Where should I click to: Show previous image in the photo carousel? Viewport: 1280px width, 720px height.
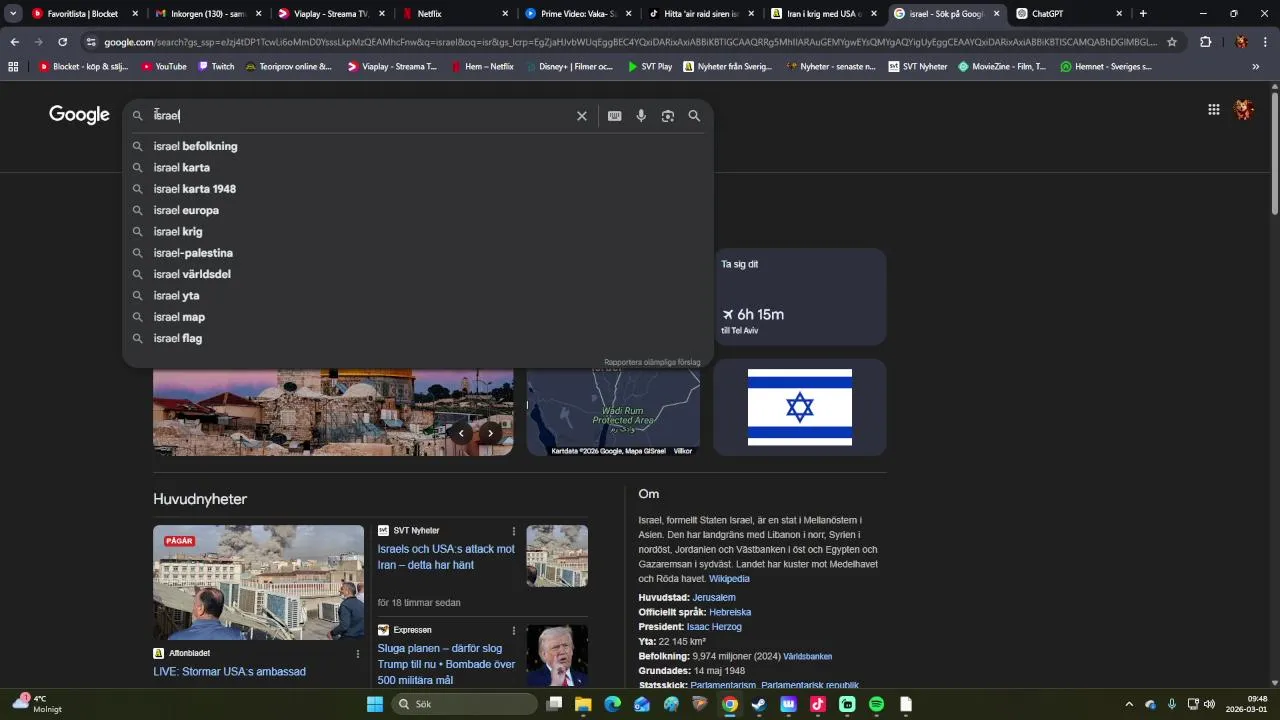[460, 433]
